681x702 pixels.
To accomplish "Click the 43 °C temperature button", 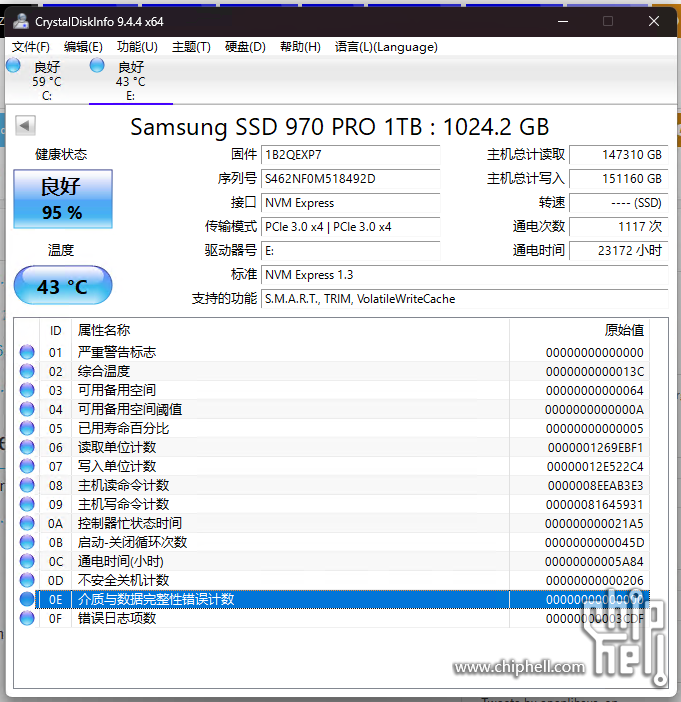I will (63, 285).
